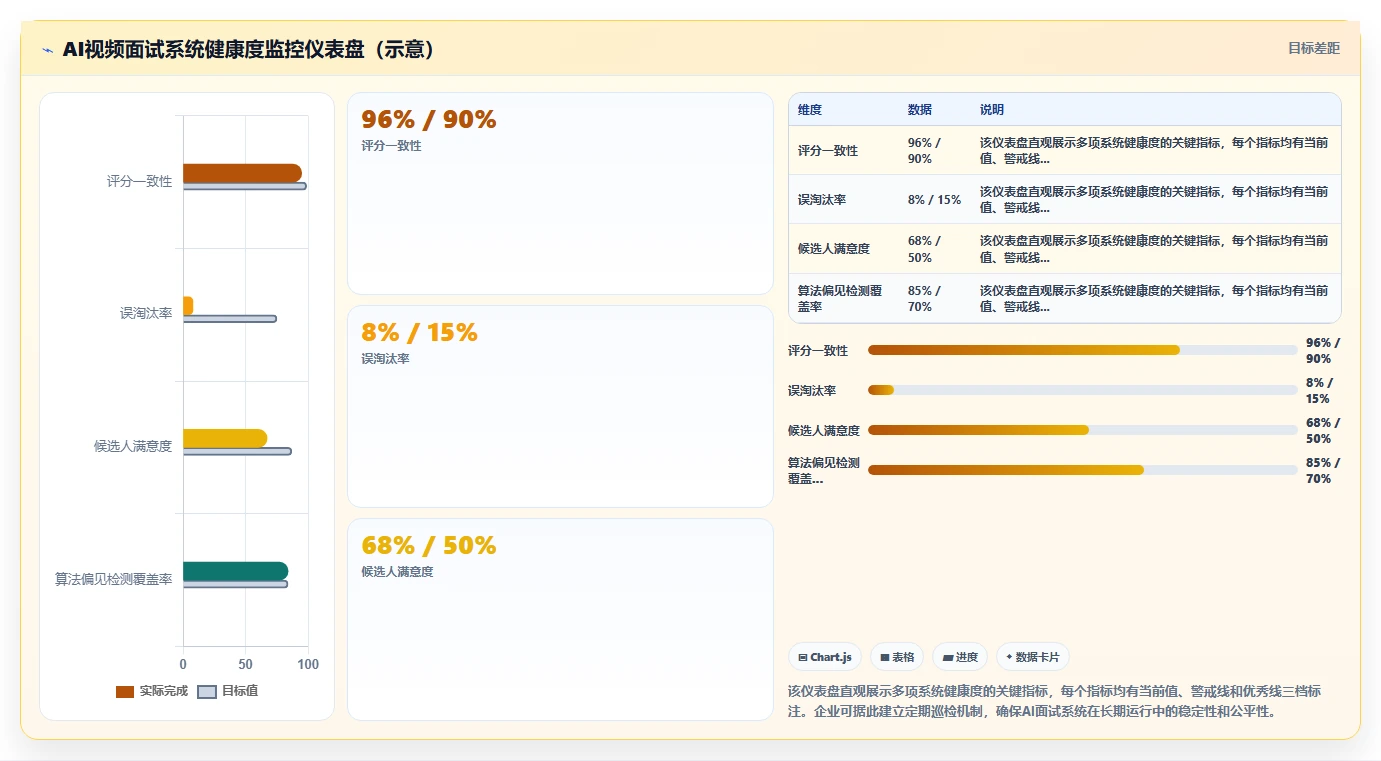This screenshot has height=761, width=1381.
Task: Click the 评分一致性 progress bar
Action: (x=1083, y=350)
